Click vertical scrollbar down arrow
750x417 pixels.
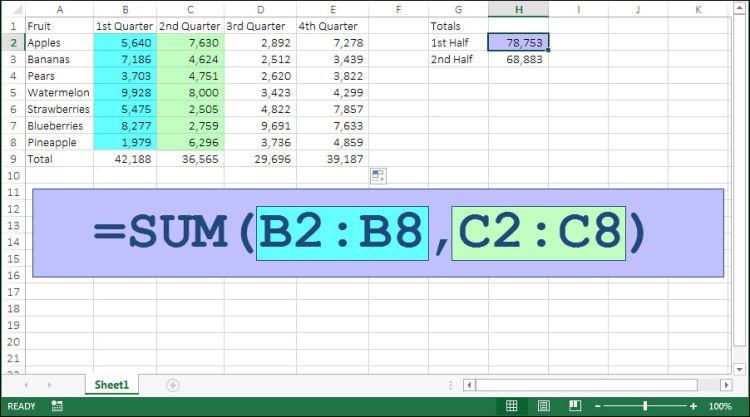pos(739,369)
